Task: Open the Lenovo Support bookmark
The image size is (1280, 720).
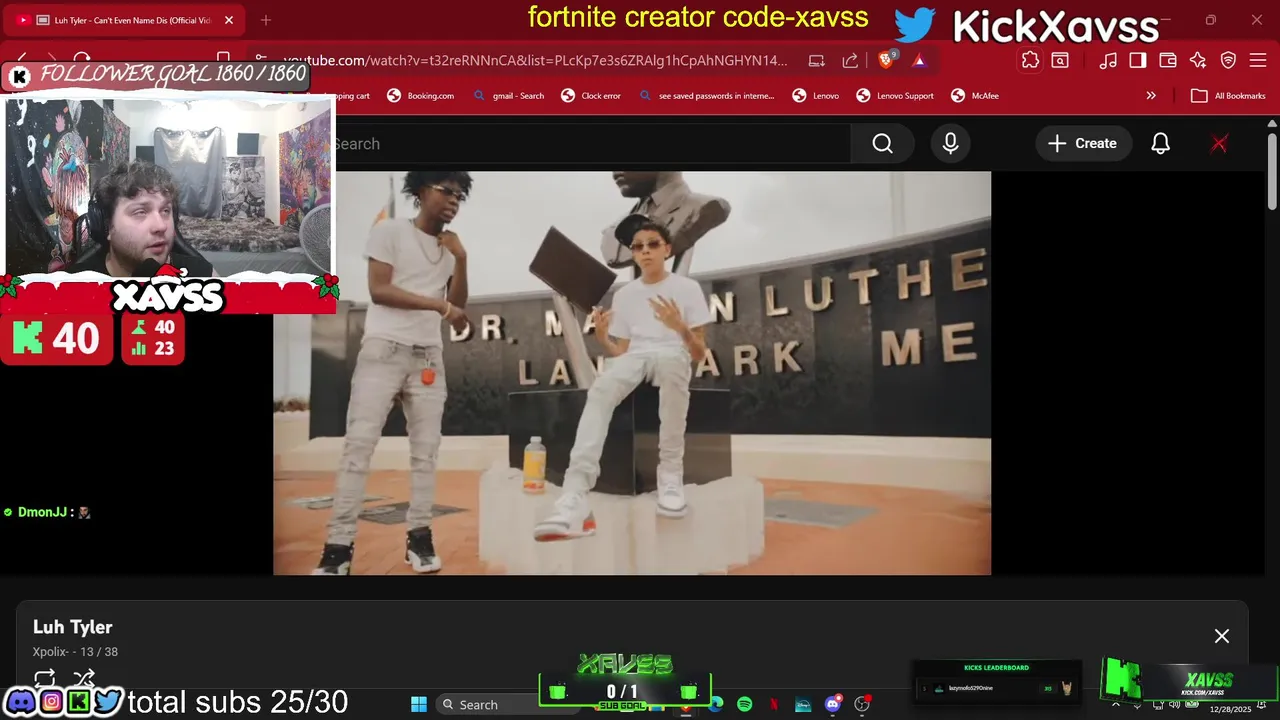Action: tap(895, 96)
